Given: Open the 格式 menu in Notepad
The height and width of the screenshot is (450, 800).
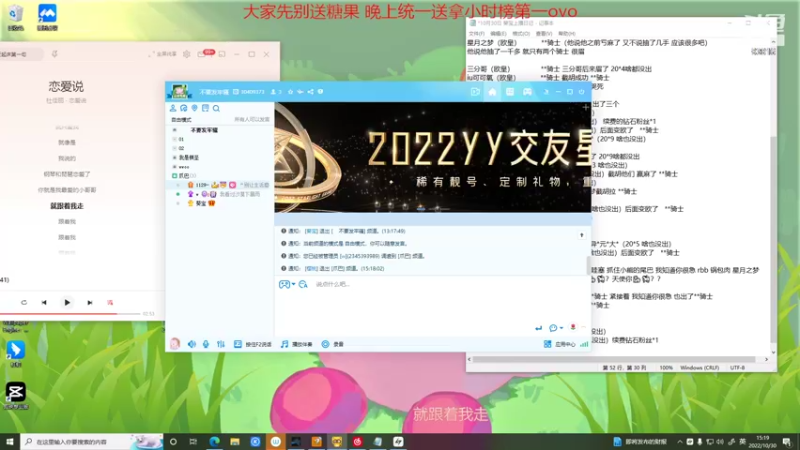Looking at the screenshot, I should (x=520, y=34).
